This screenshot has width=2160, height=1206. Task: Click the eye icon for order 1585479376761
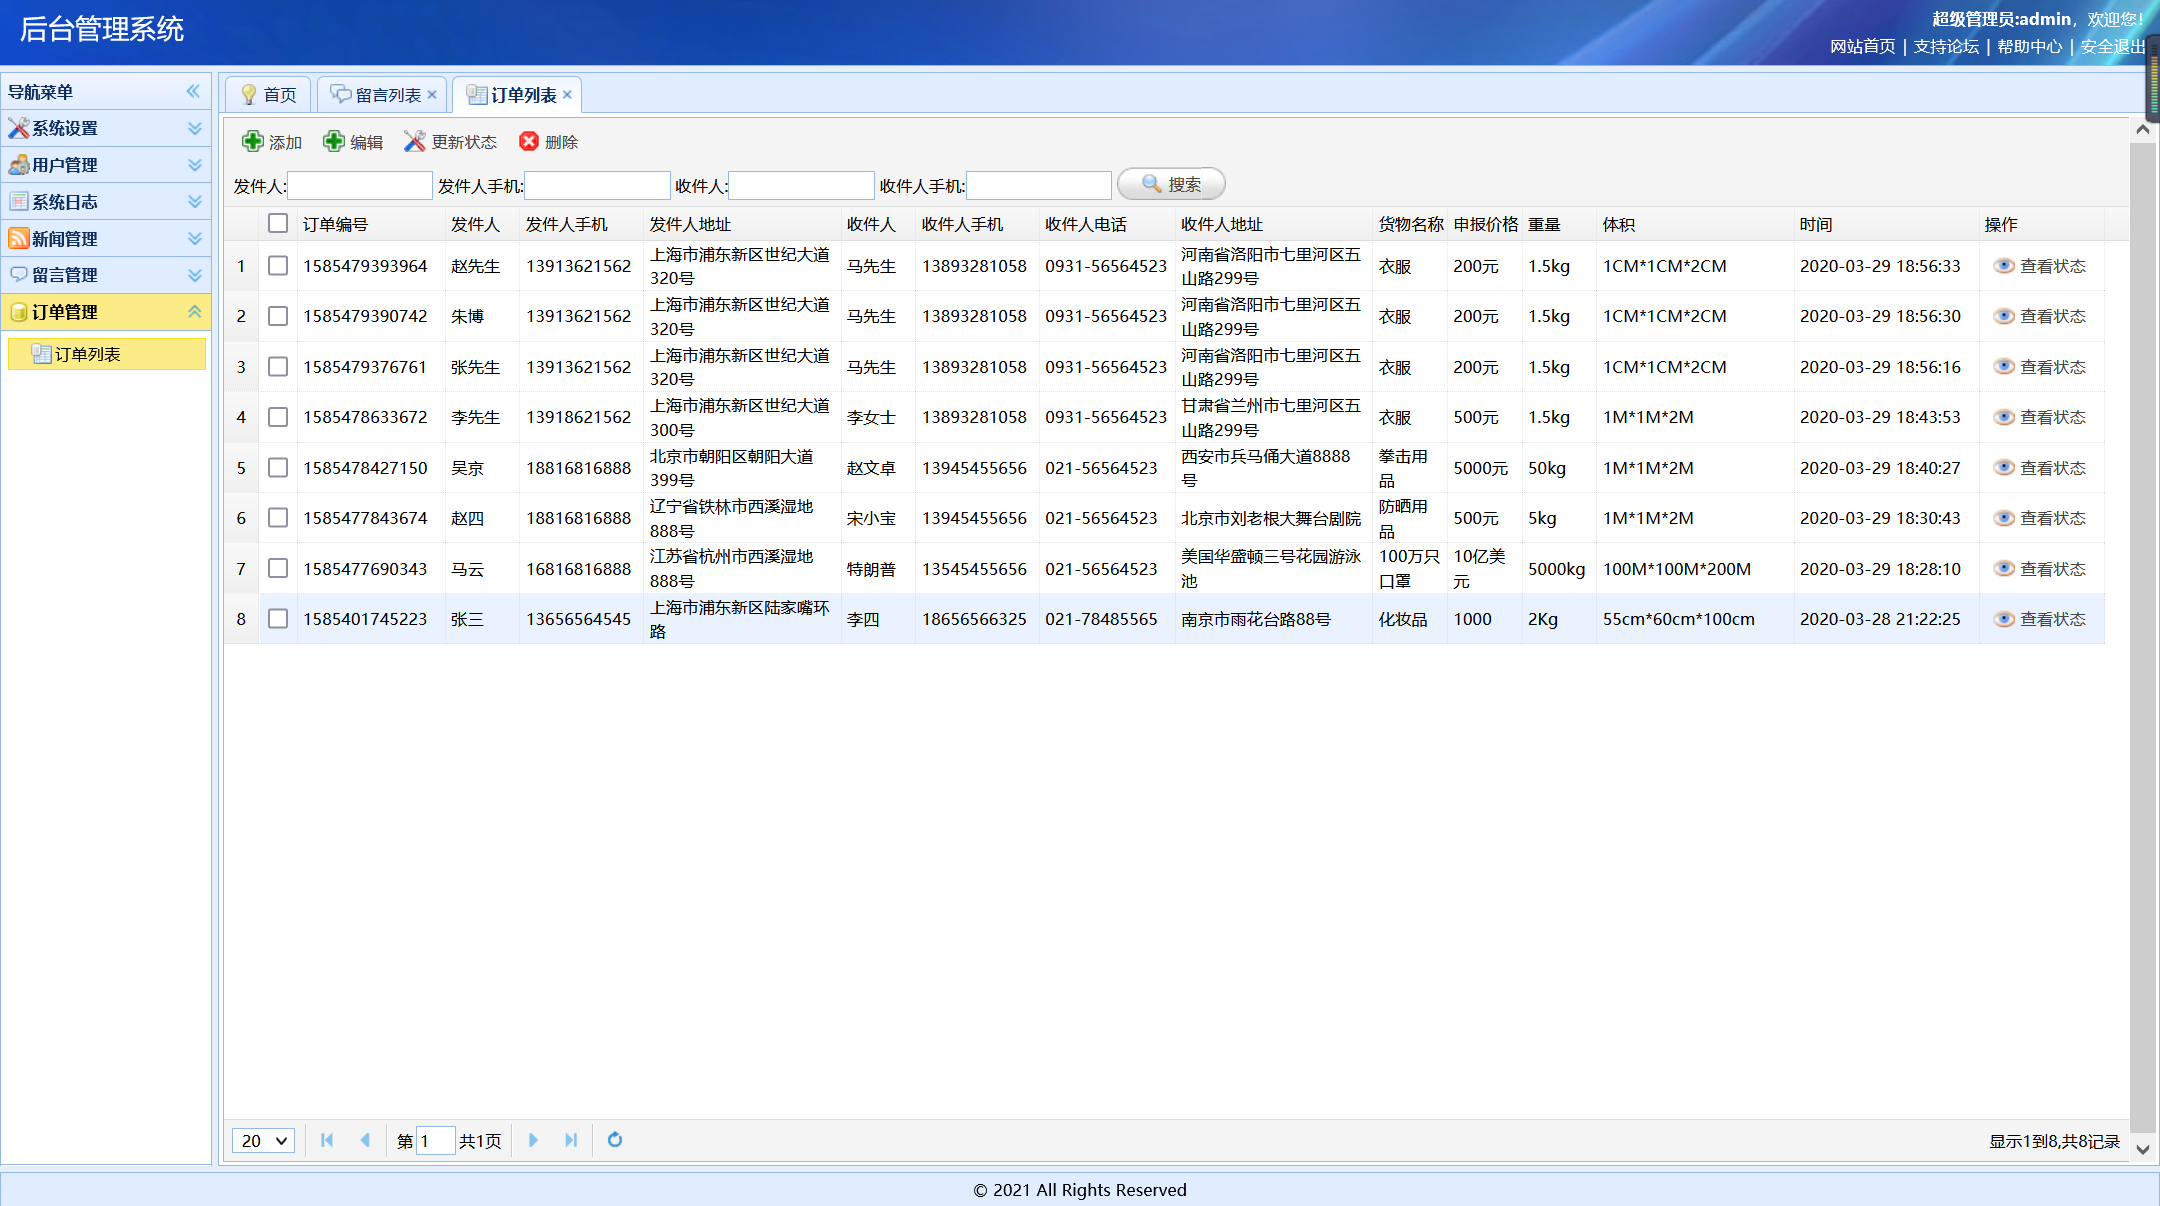click(x=2004, y=367)
